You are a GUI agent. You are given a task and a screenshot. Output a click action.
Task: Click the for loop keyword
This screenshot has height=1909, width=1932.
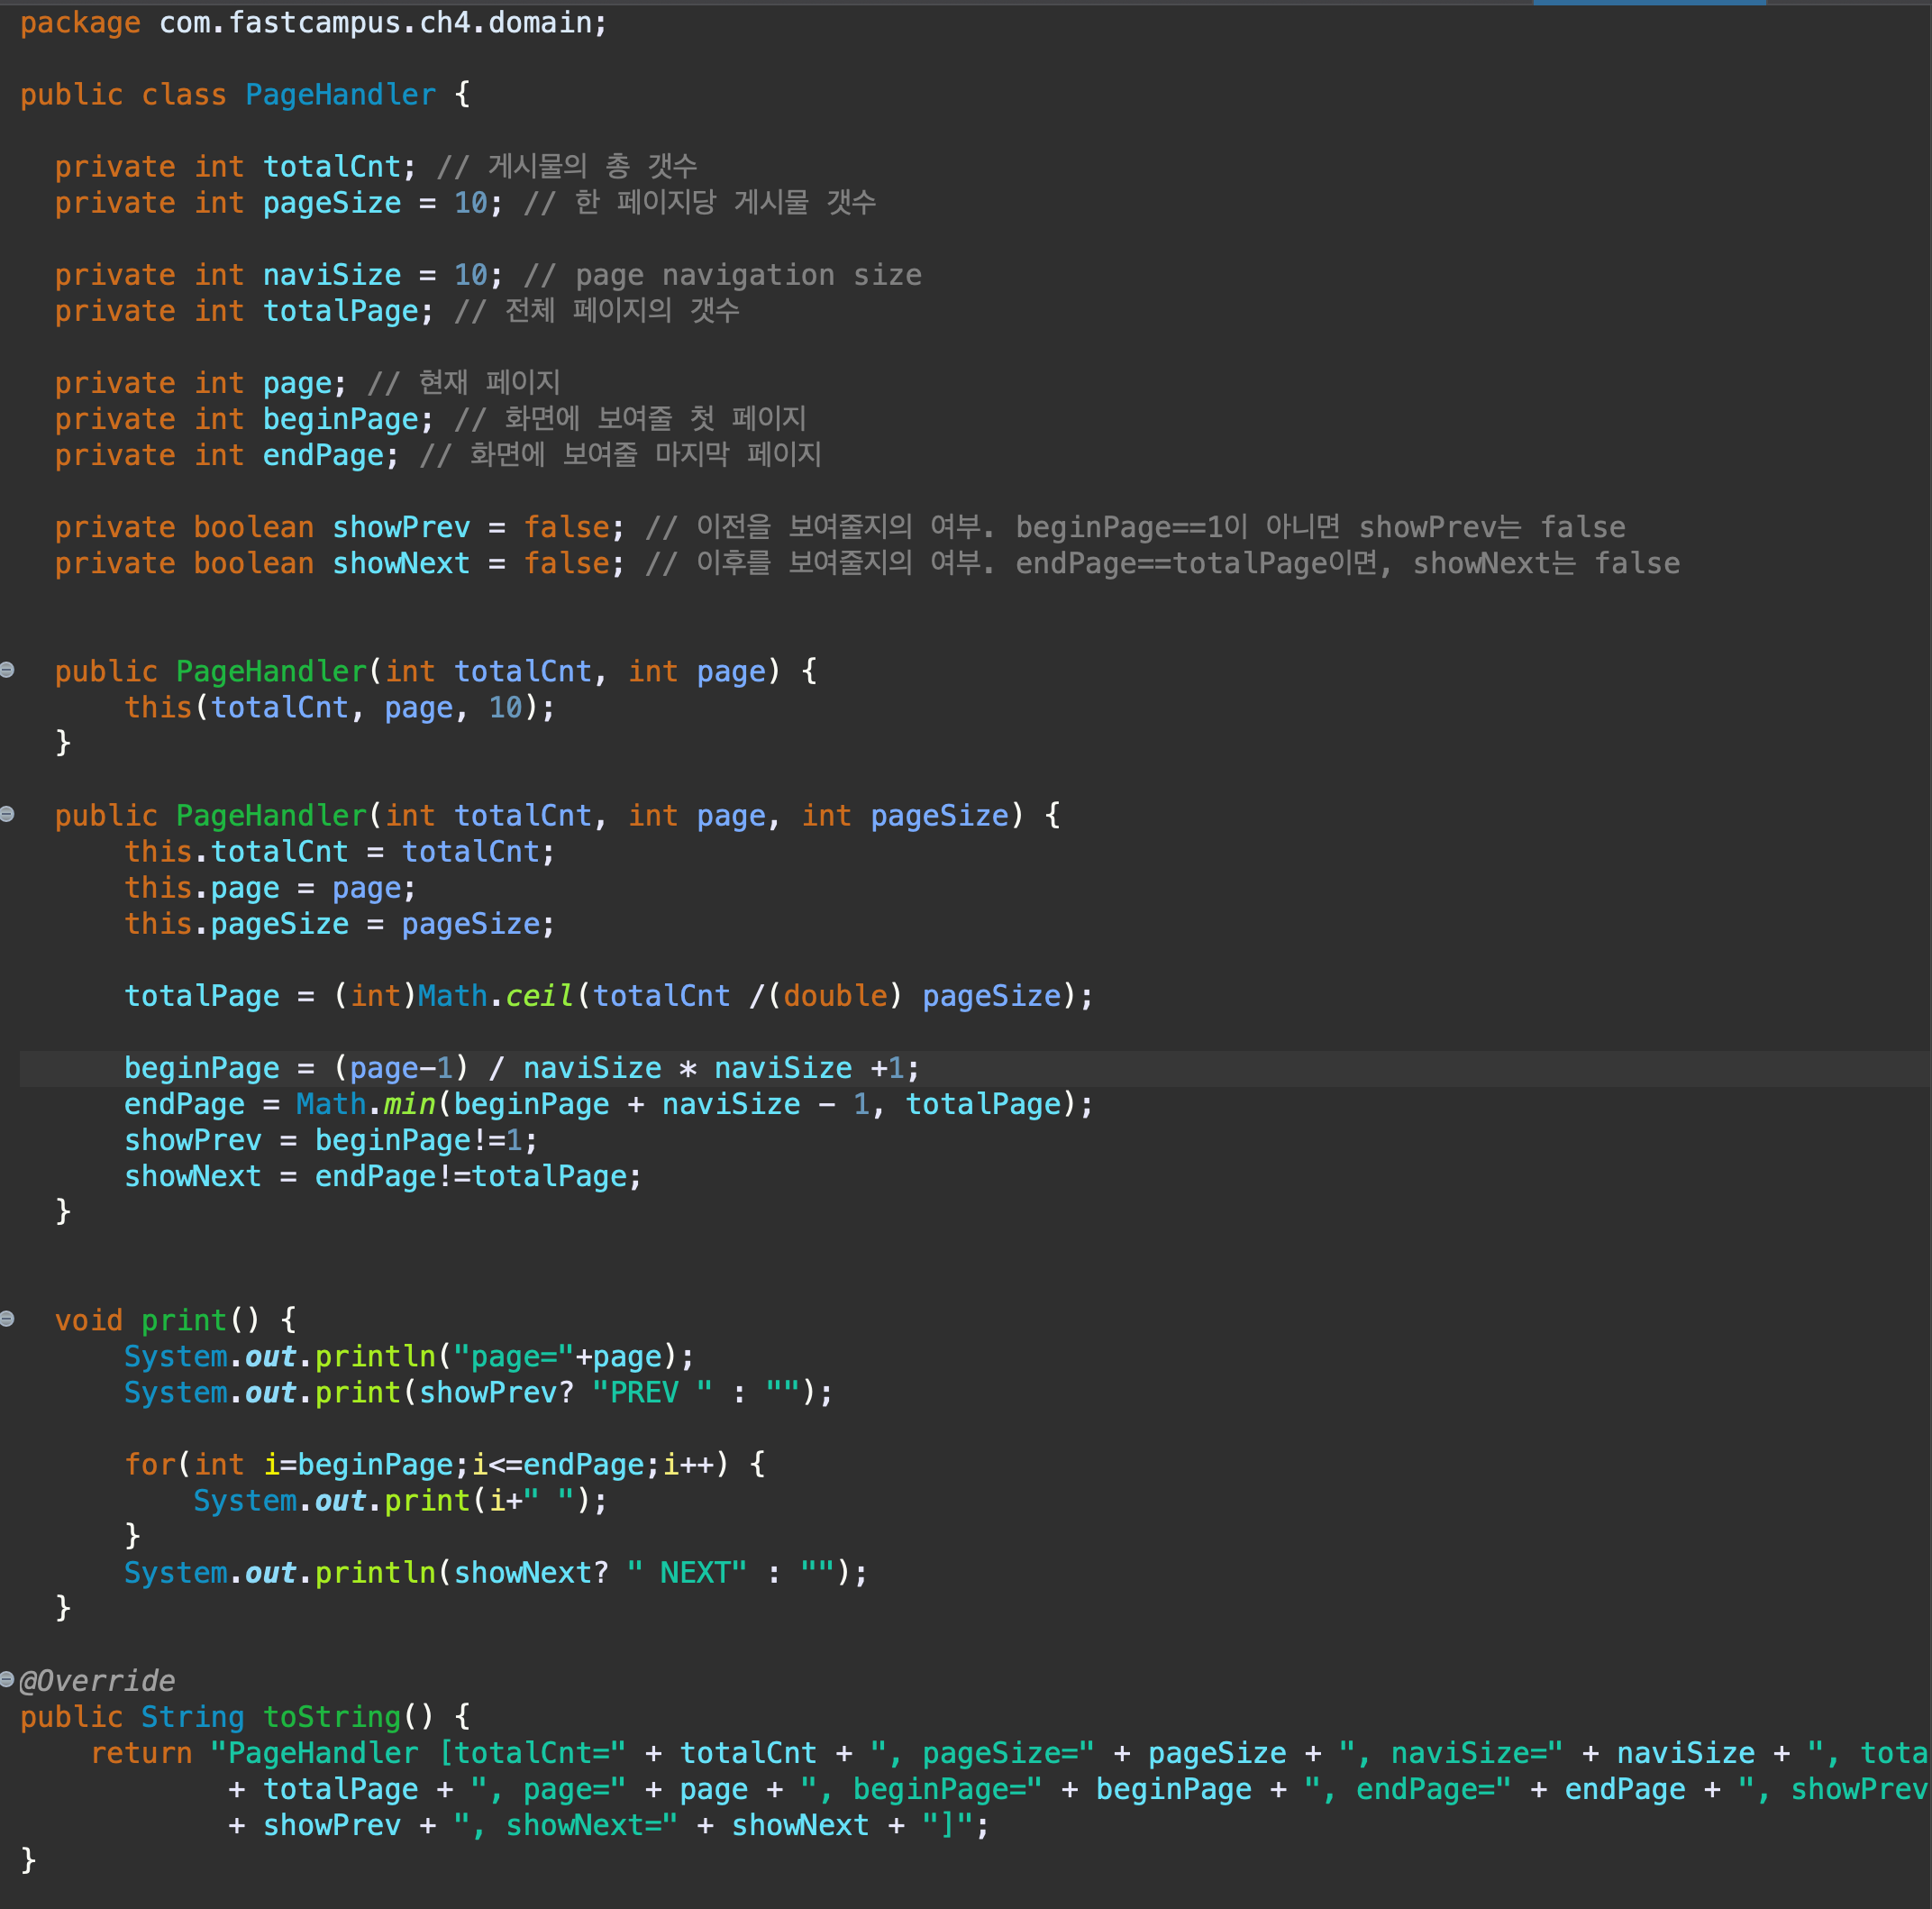[x=150, y=1464]
